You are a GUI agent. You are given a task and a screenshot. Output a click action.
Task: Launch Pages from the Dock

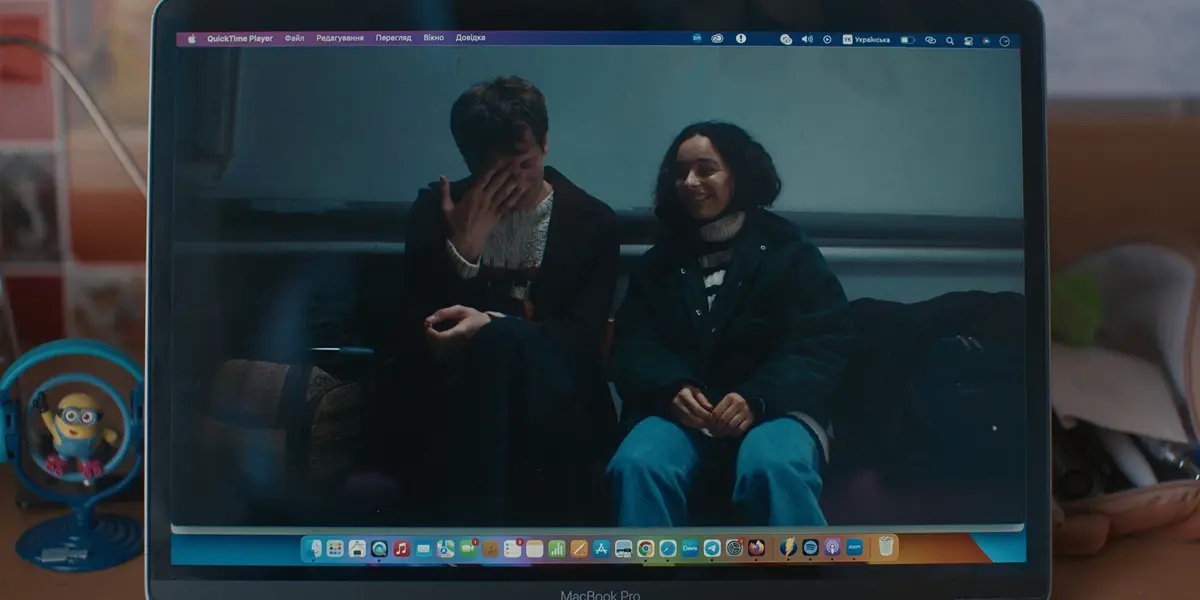click(579, 548)
